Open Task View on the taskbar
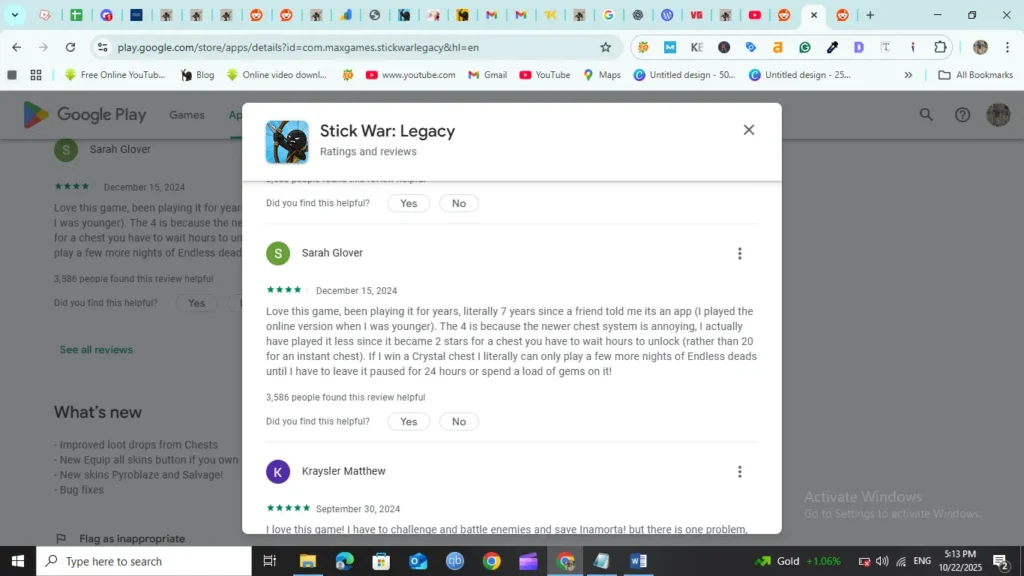The height and width of the screenshot is (576, 1024). (x=269, y=561)
